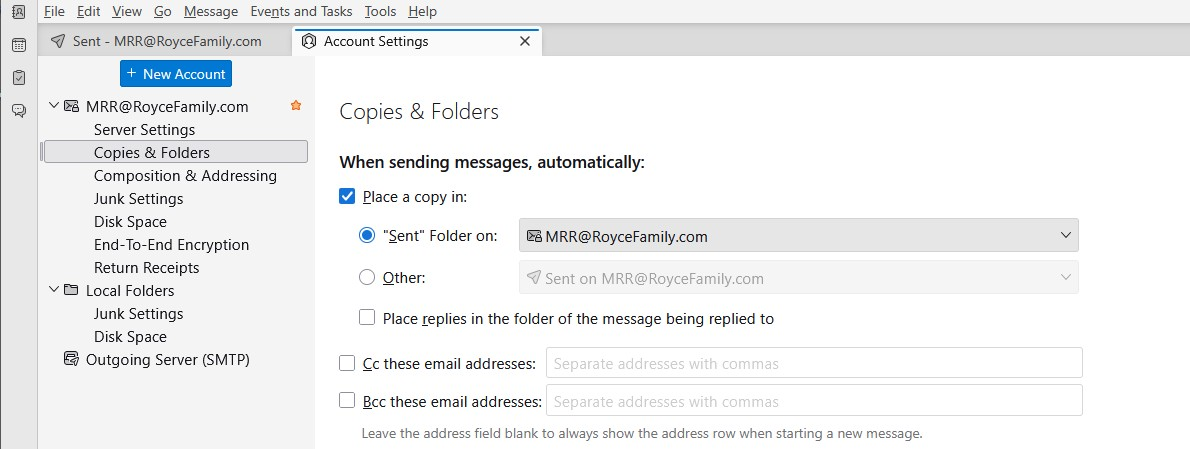Image resolution: width=1190 pixels, height=449 pixels.
Task: Open the Calendar space icon
Action: [18, 45]
